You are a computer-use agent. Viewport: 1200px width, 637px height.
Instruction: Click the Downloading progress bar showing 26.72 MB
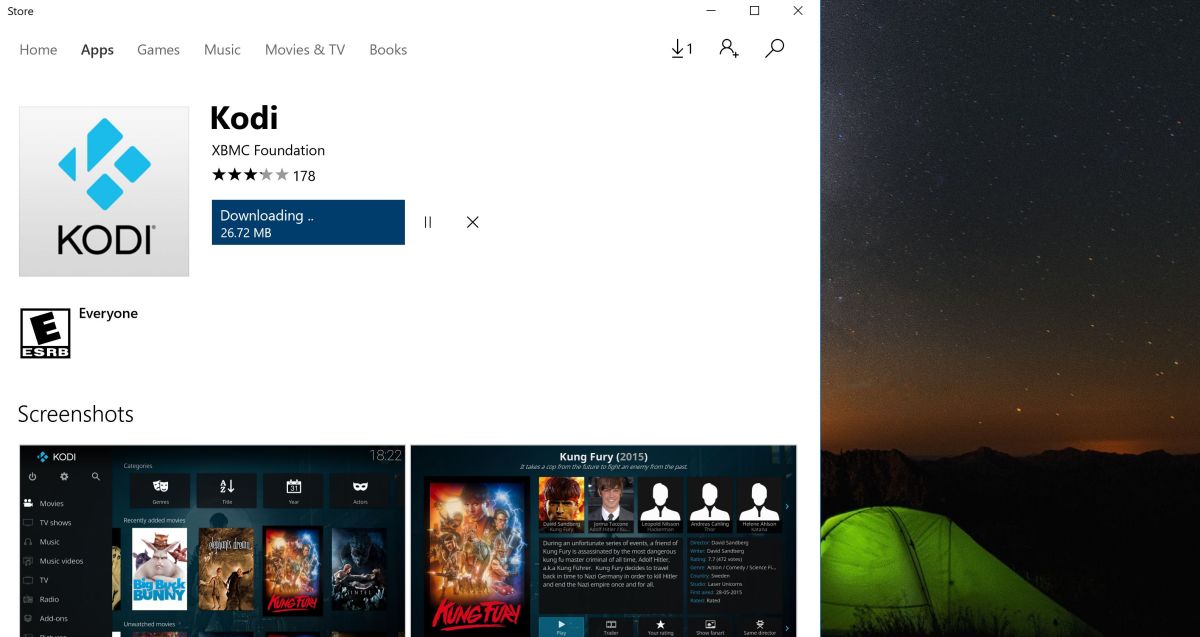[308, 222]
